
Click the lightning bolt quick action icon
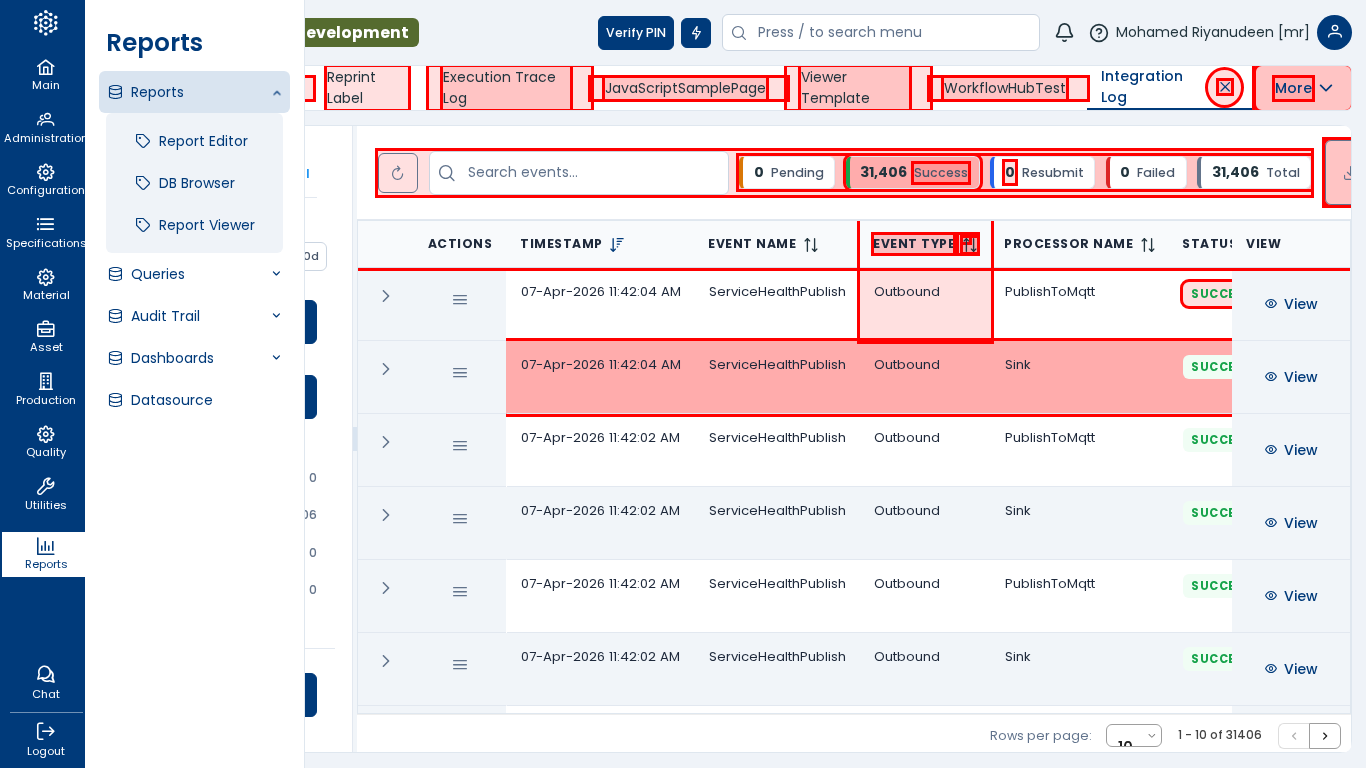[696, 33]
